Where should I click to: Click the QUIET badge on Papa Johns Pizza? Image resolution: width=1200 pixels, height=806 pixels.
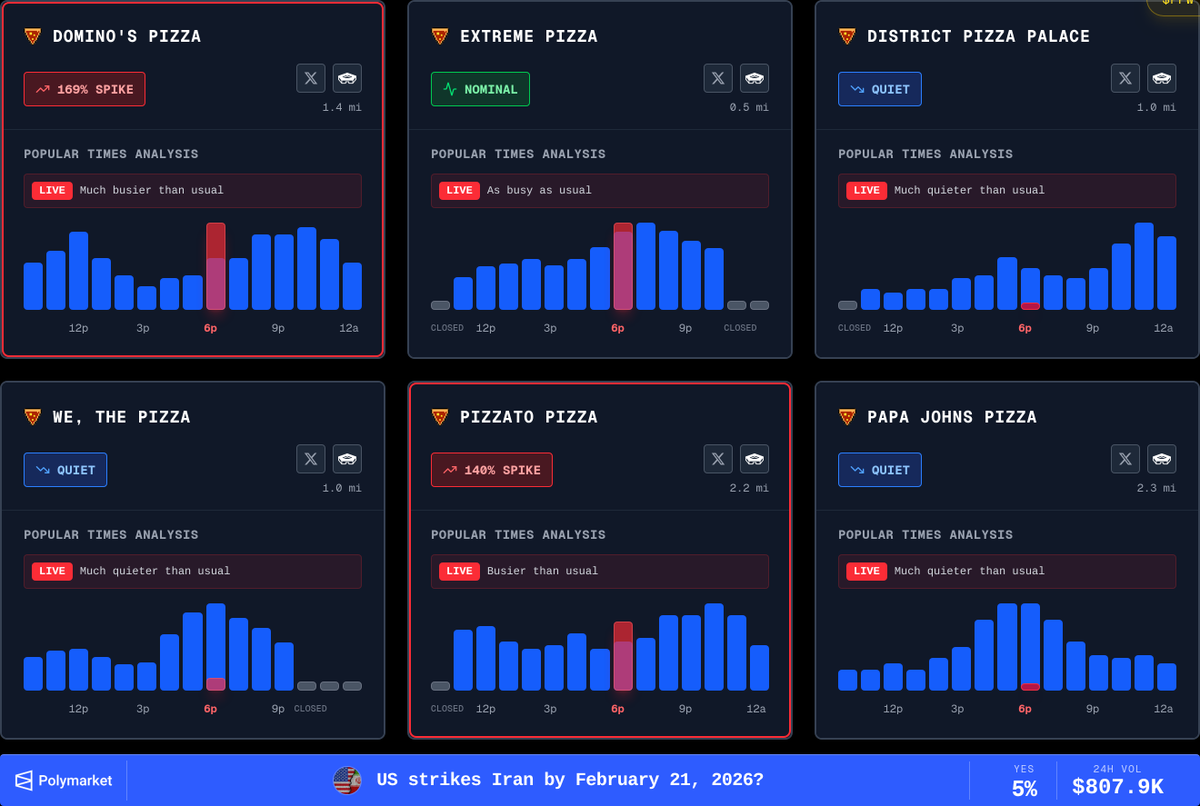point(880,470)
